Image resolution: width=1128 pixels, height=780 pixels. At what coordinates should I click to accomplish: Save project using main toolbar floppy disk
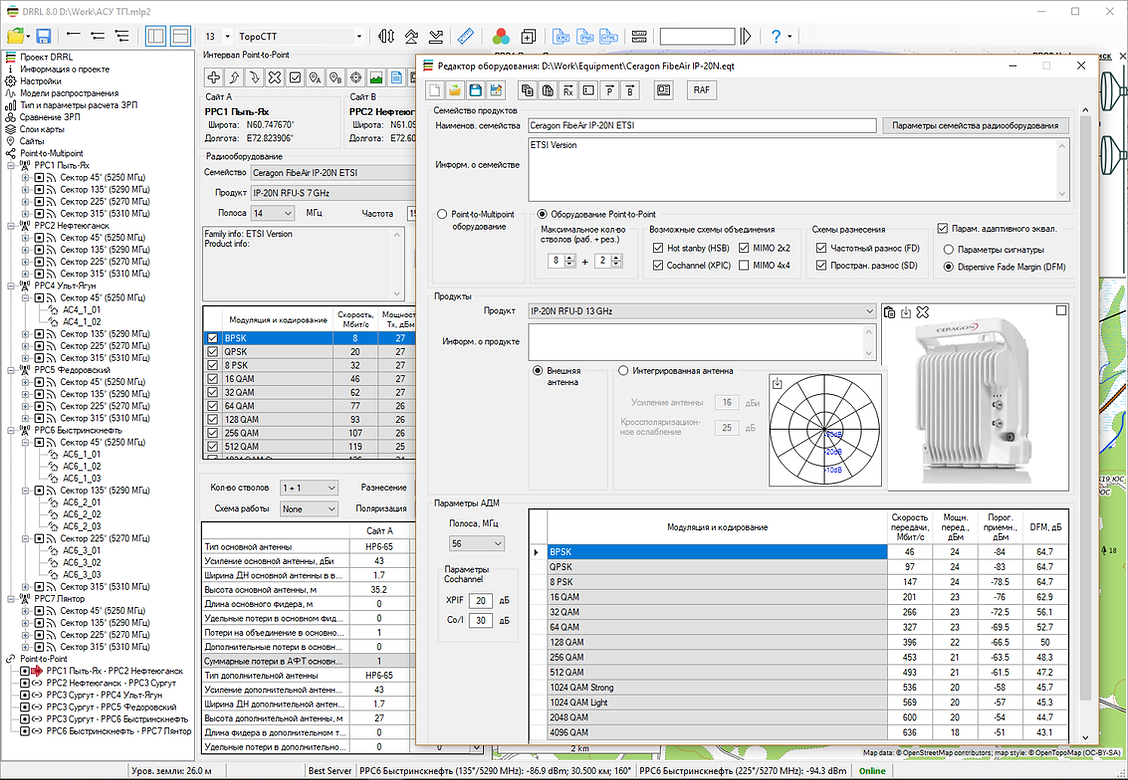point(43,36)
